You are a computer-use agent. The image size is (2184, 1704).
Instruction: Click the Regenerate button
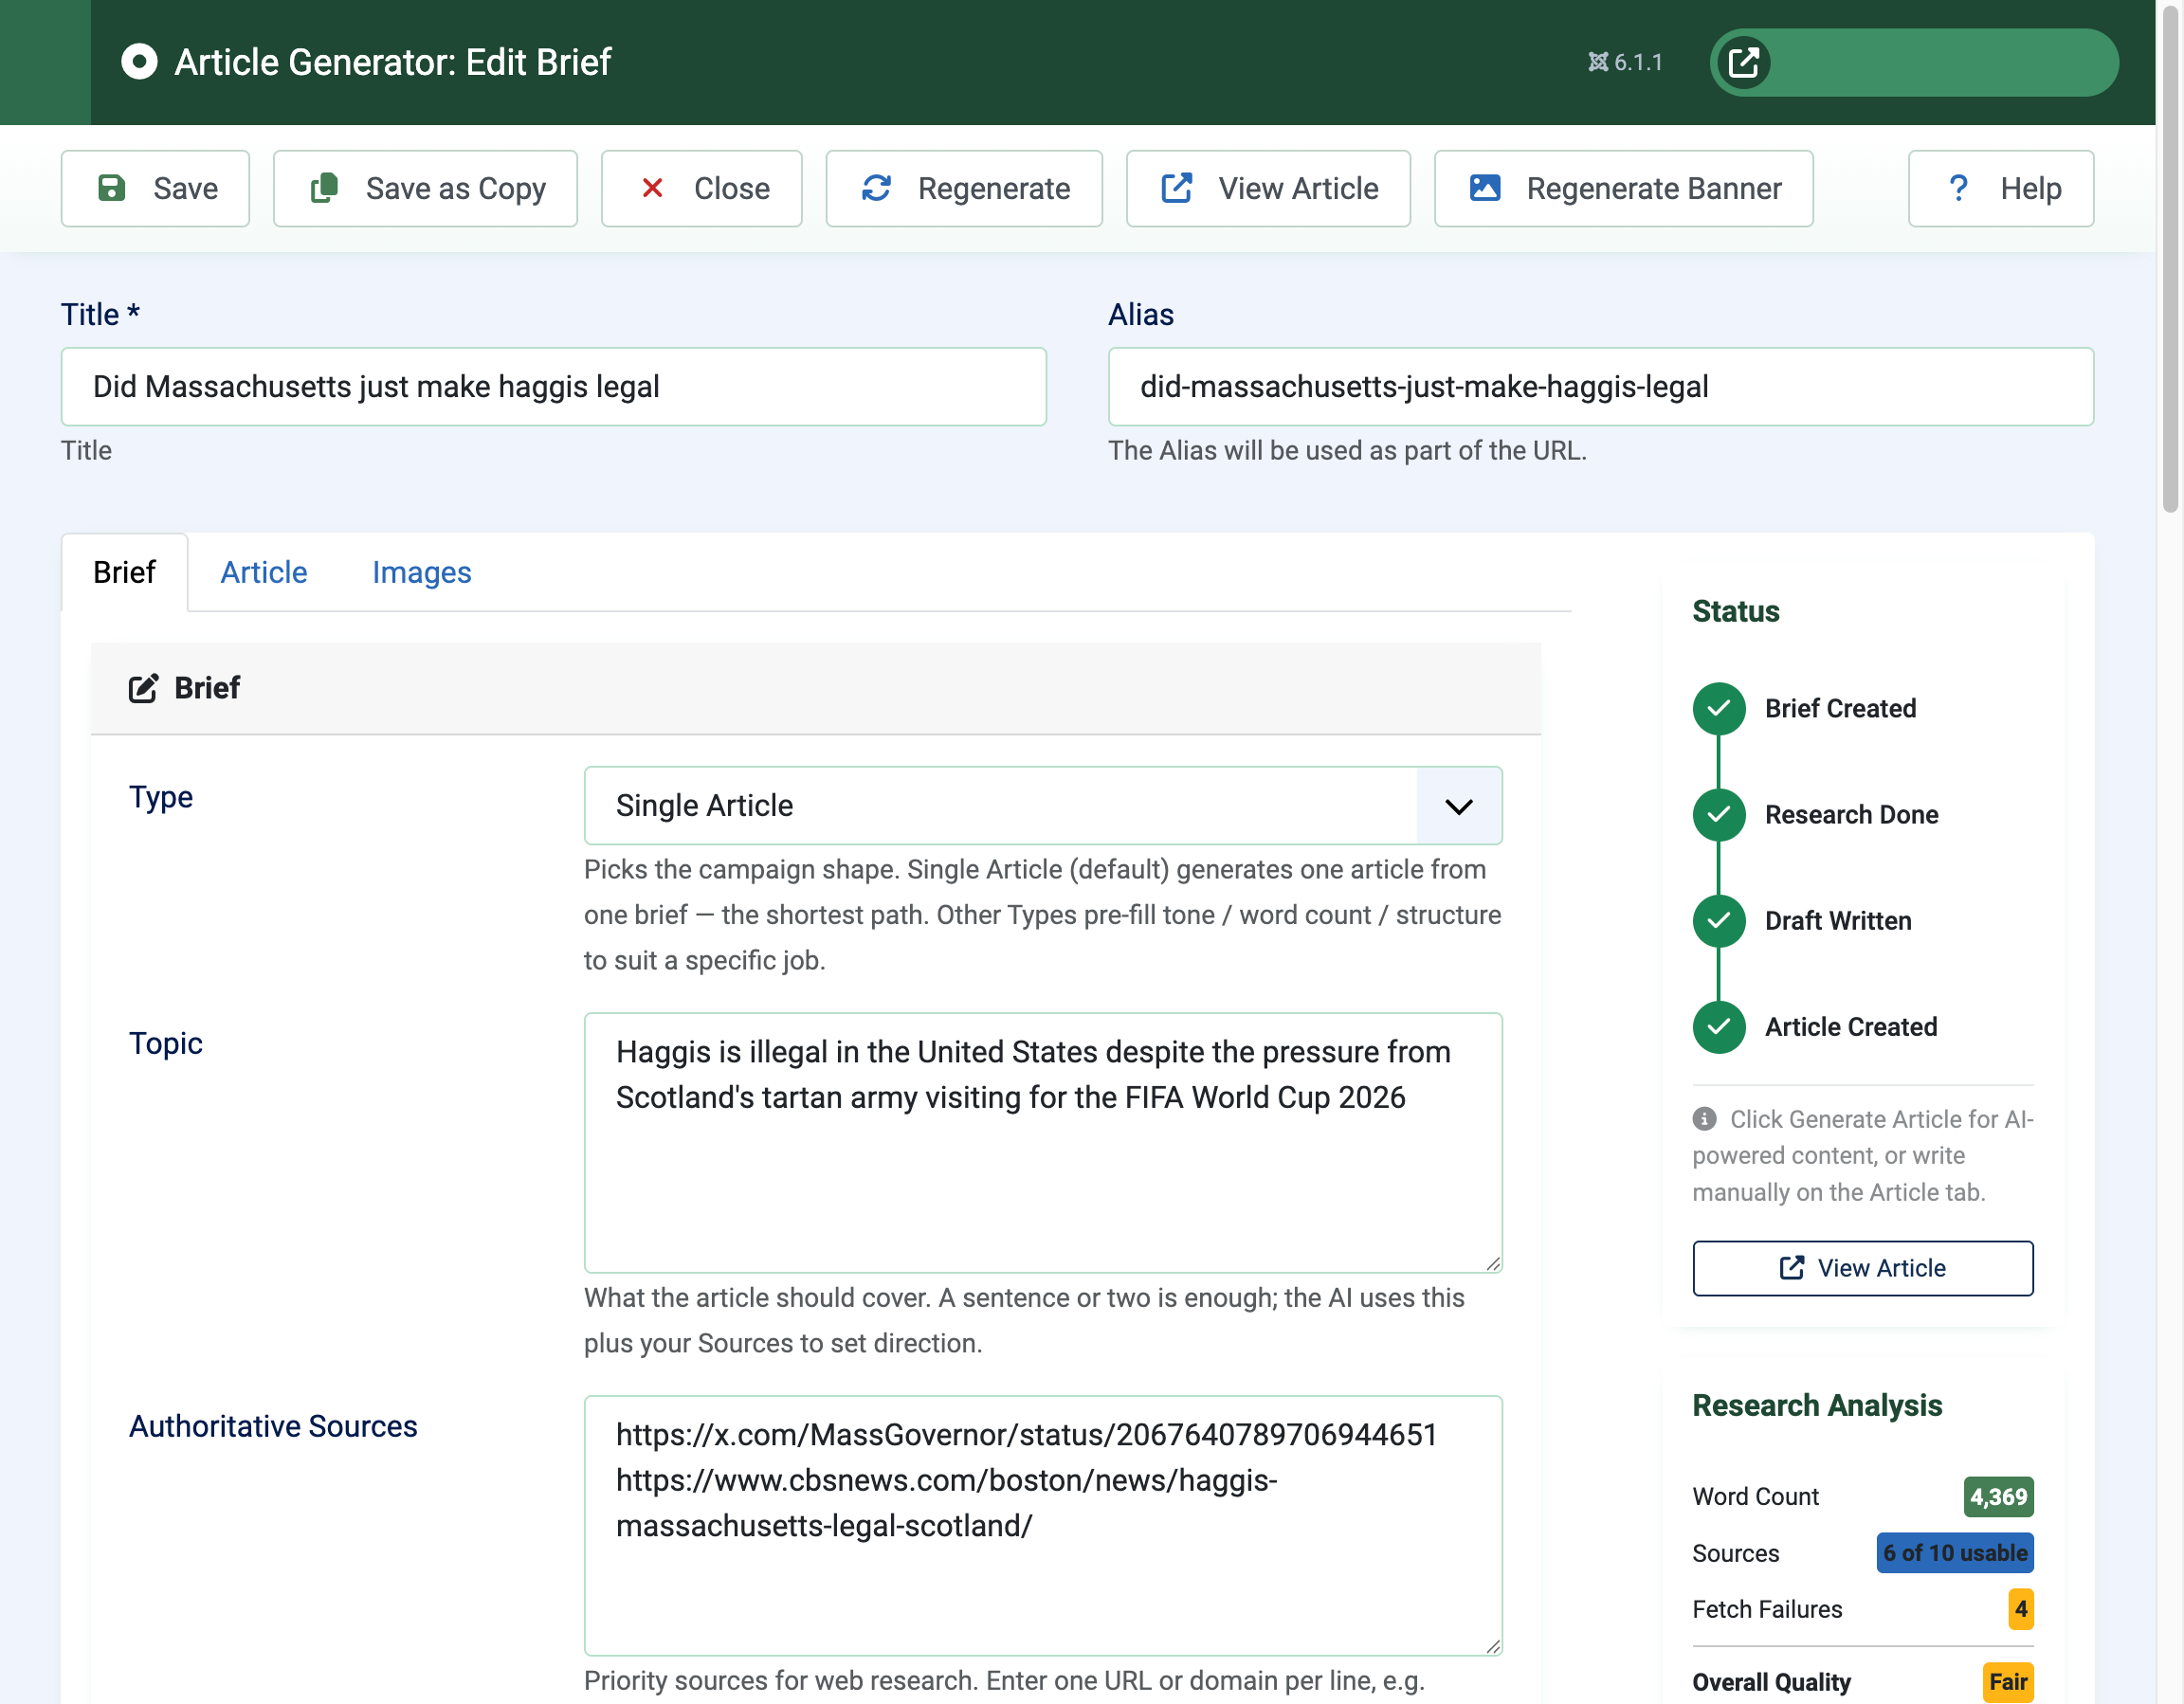[x=964, y=188]
